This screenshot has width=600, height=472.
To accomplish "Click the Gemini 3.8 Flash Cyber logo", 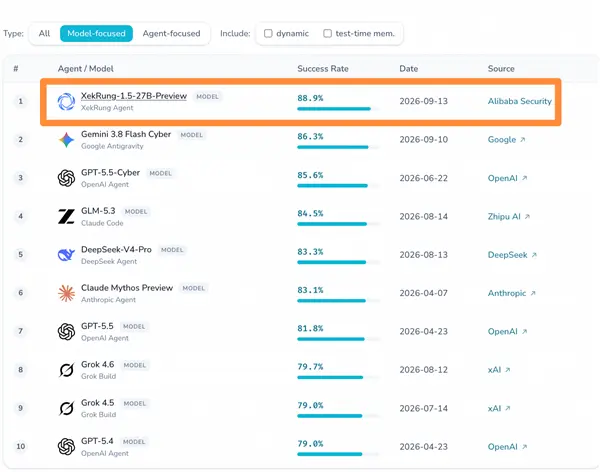I will tap(66, 140).
